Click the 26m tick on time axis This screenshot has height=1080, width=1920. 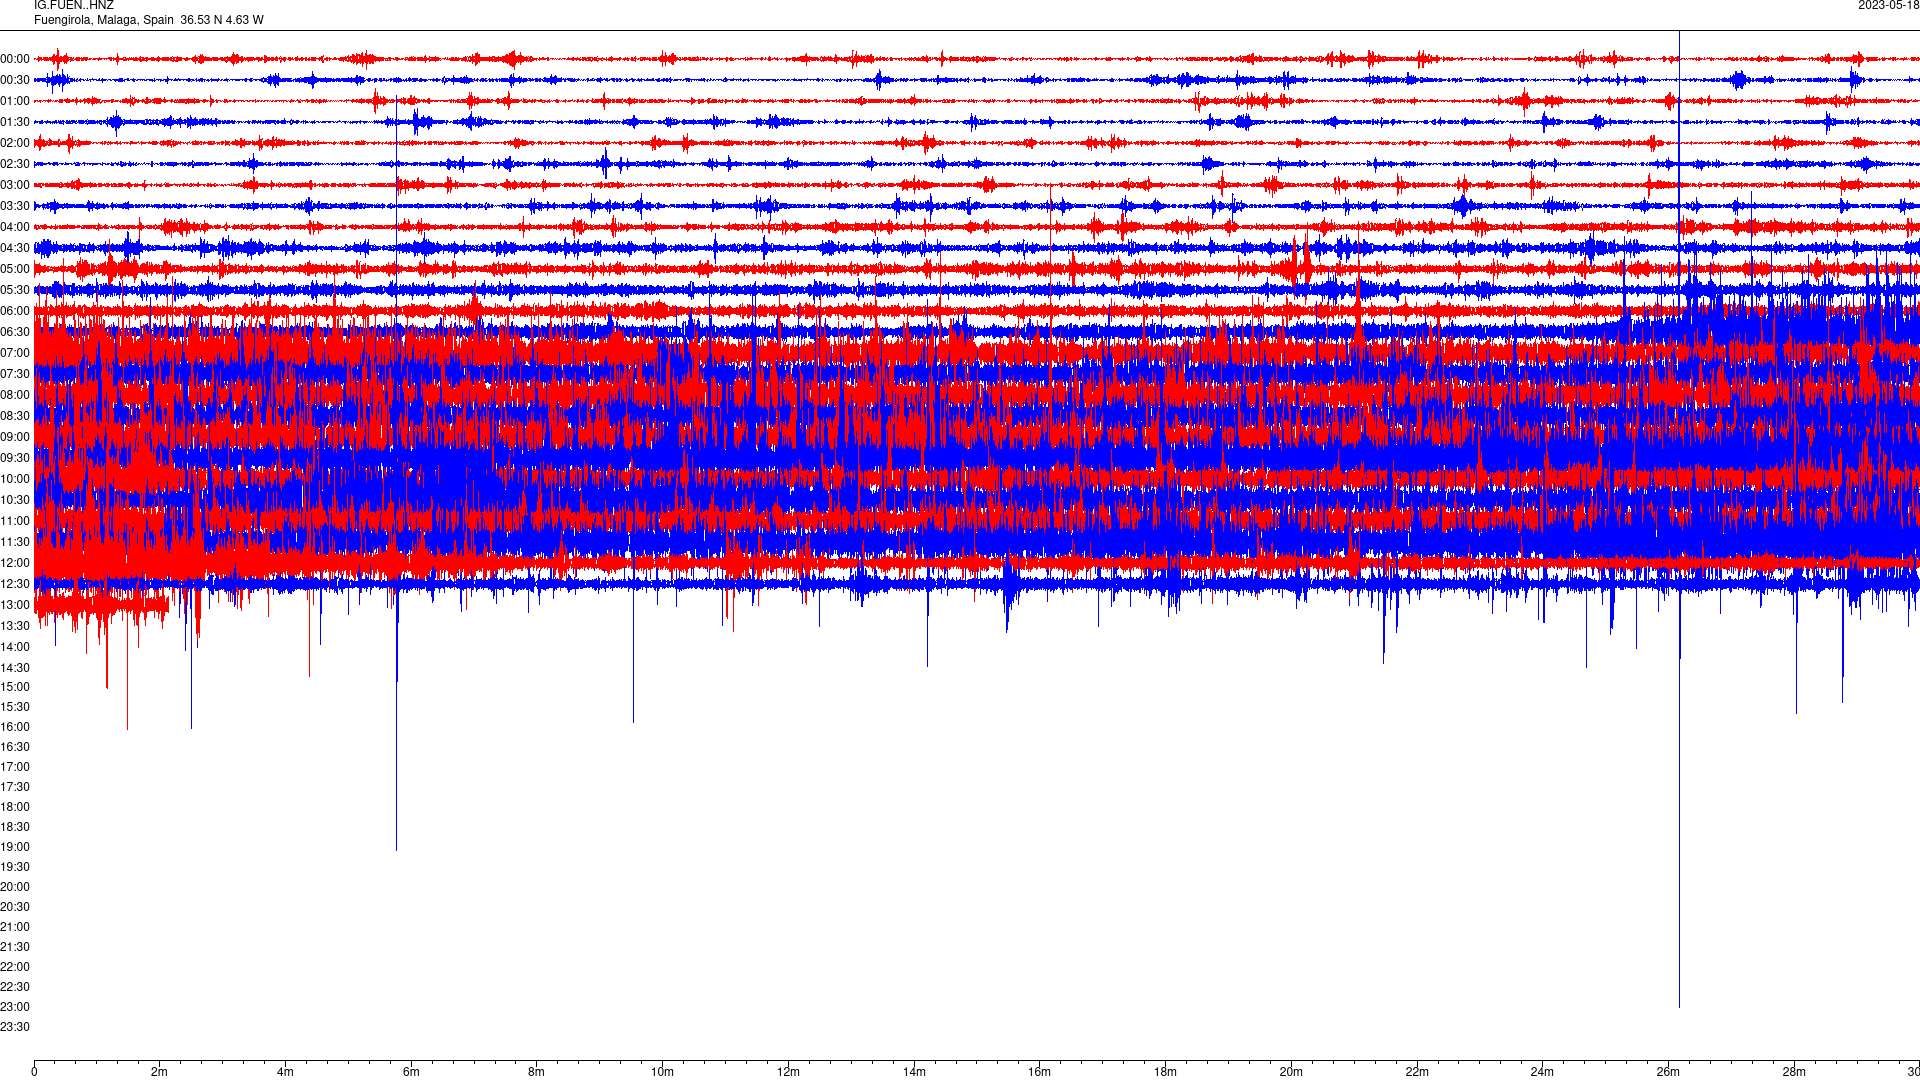1668,1072
